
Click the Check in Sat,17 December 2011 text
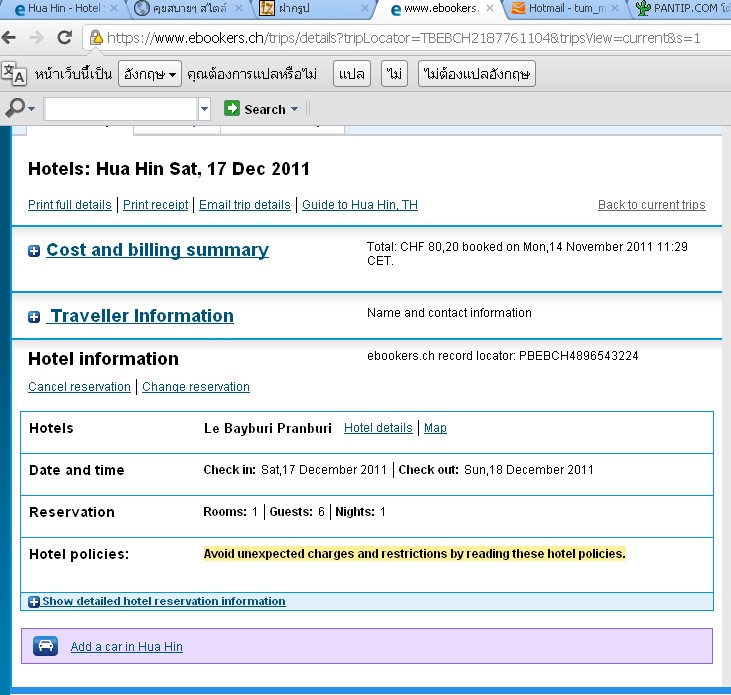295,469
